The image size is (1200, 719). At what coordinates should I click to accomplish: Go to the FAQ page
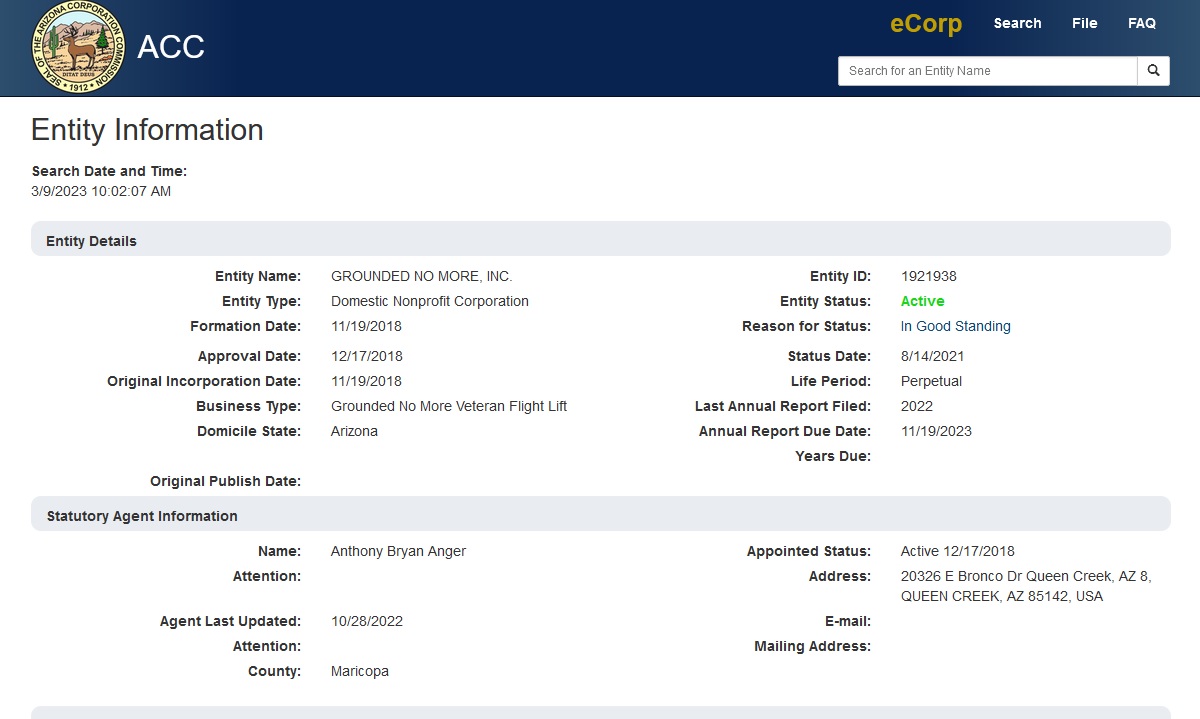[x=1141, y=23]
